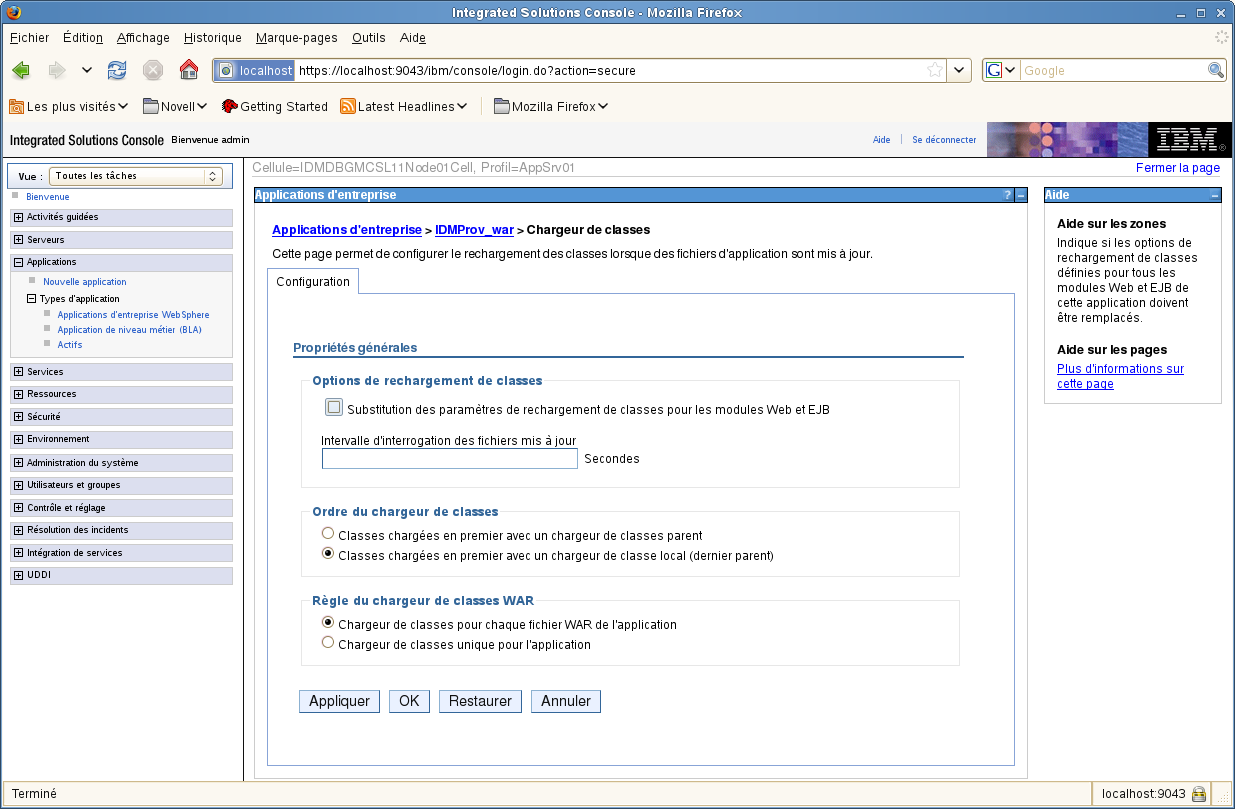Click the Appliquer button
Viewport: 1235px width, 809px height.
(339, 702)
